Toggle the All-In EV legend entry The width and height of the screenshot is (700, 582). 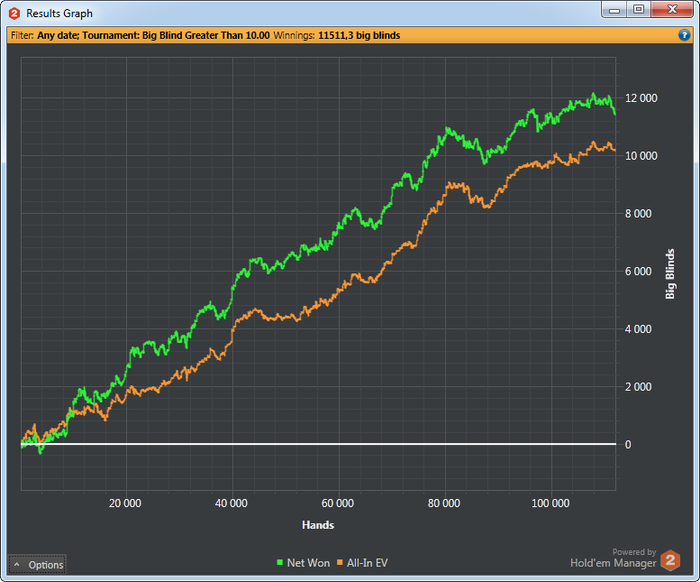pos(362,563)
